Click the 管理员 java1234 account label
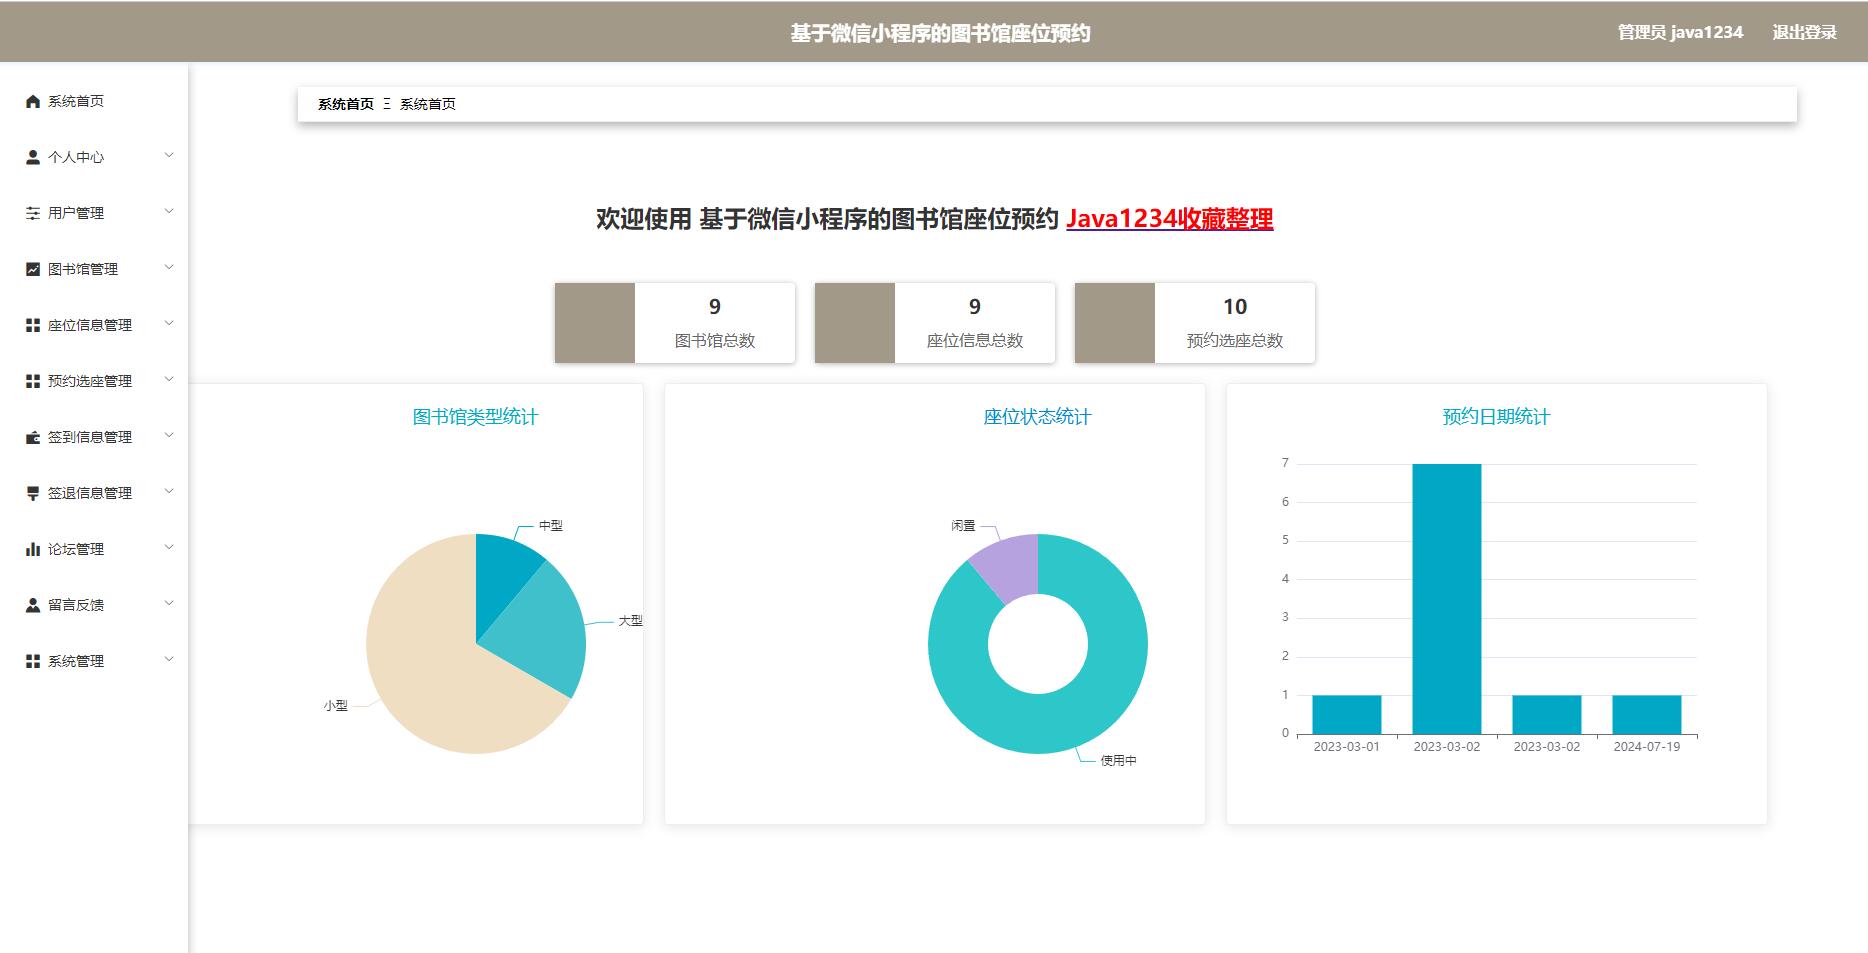This screenshot has width=1868, height=953. pos(1680,32)
